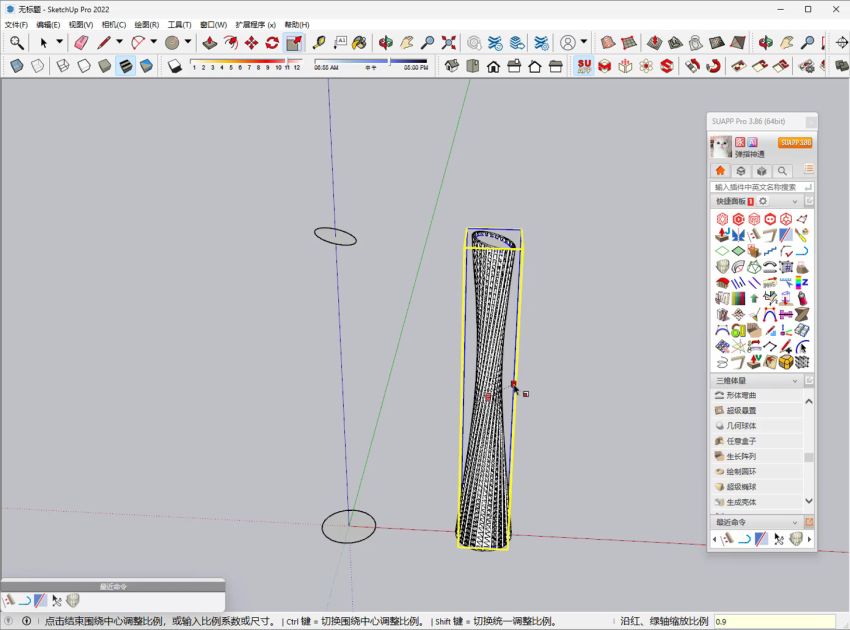
Task: Enable Hidden Line face style
Action: coord(83,66)
